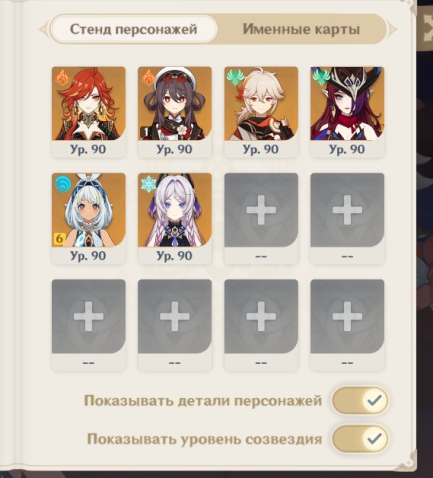Click the Cryo snowflake element icon
This screenshot has width=433, height=478.
point(148,183)
